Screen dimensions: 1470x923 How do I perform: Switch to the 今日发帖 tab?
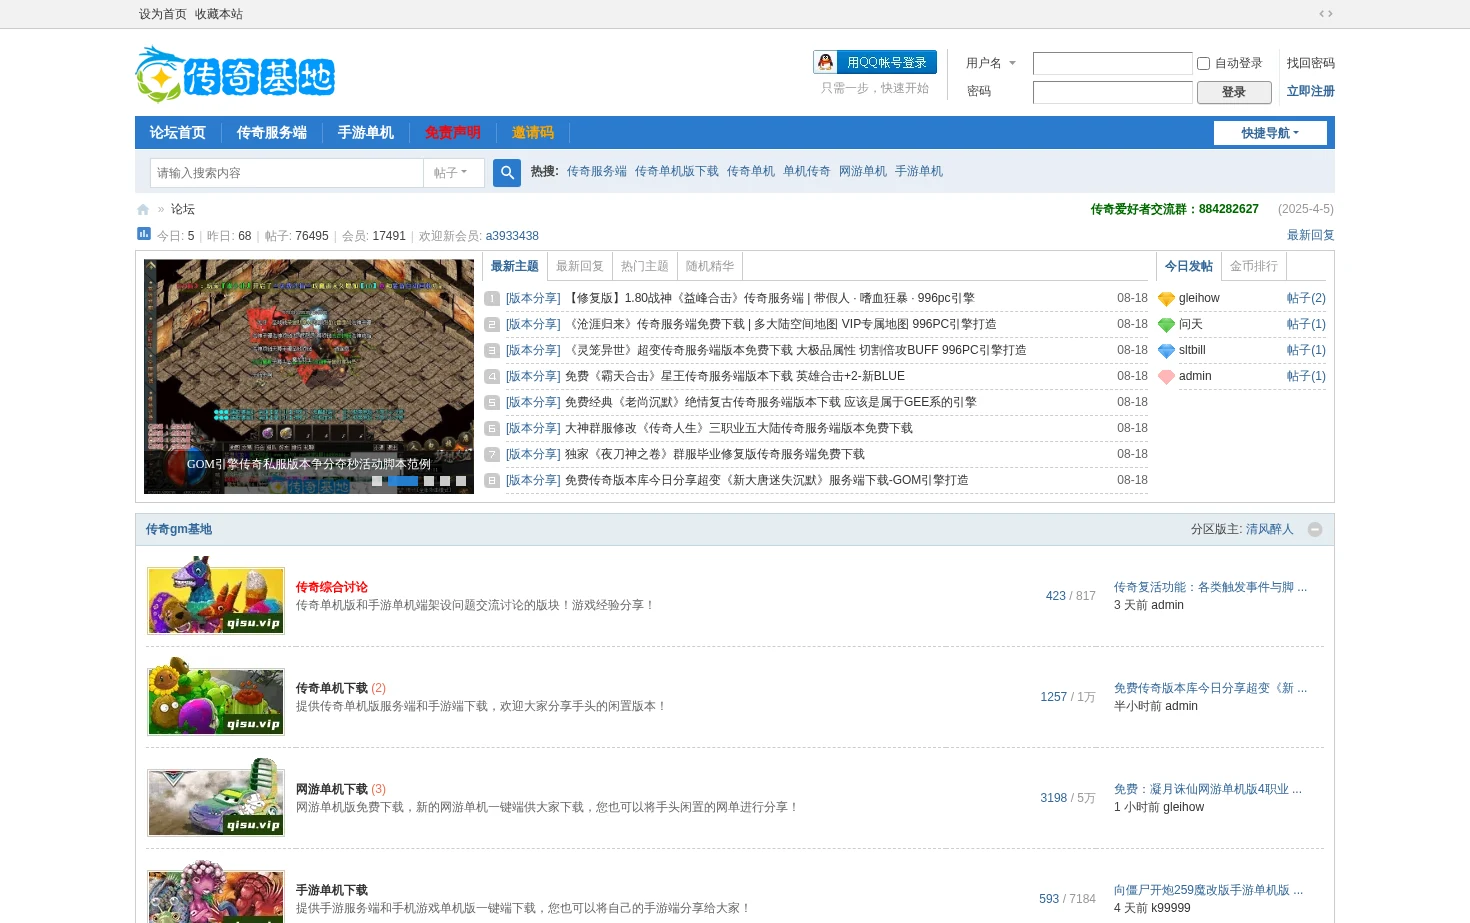[1189, 266]
